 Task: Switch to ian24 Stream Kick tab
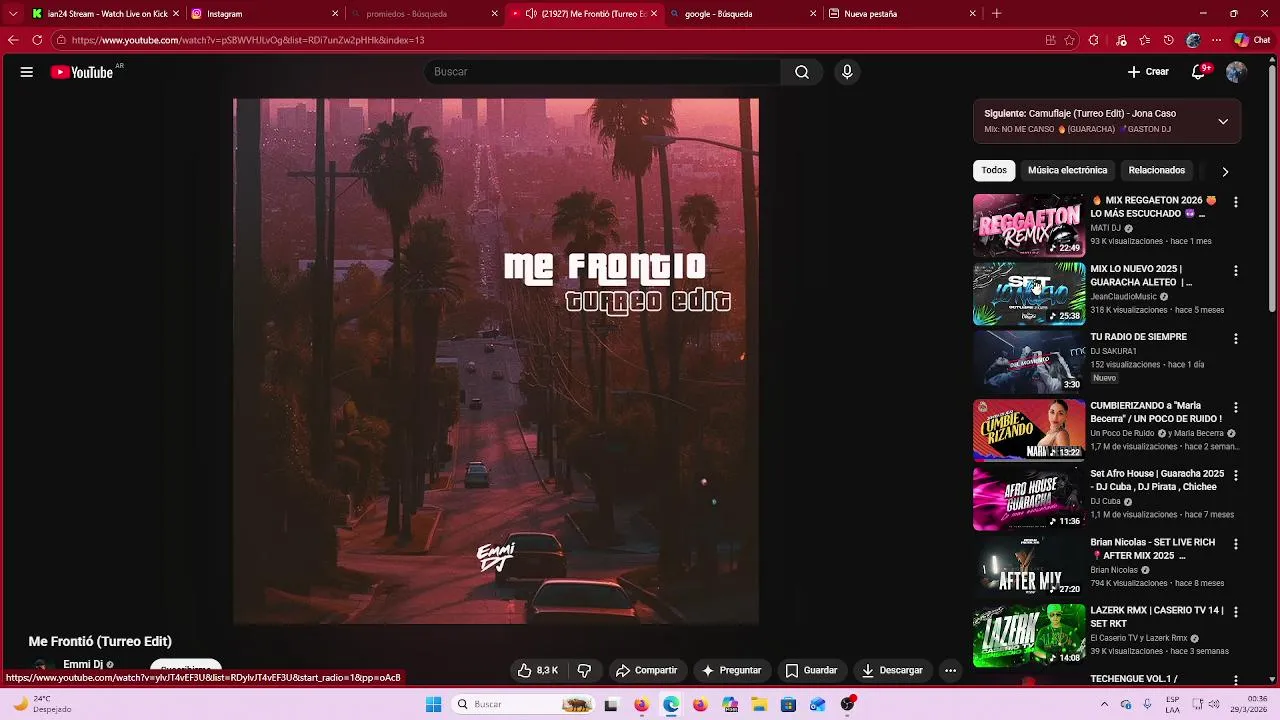click(105, 14)
